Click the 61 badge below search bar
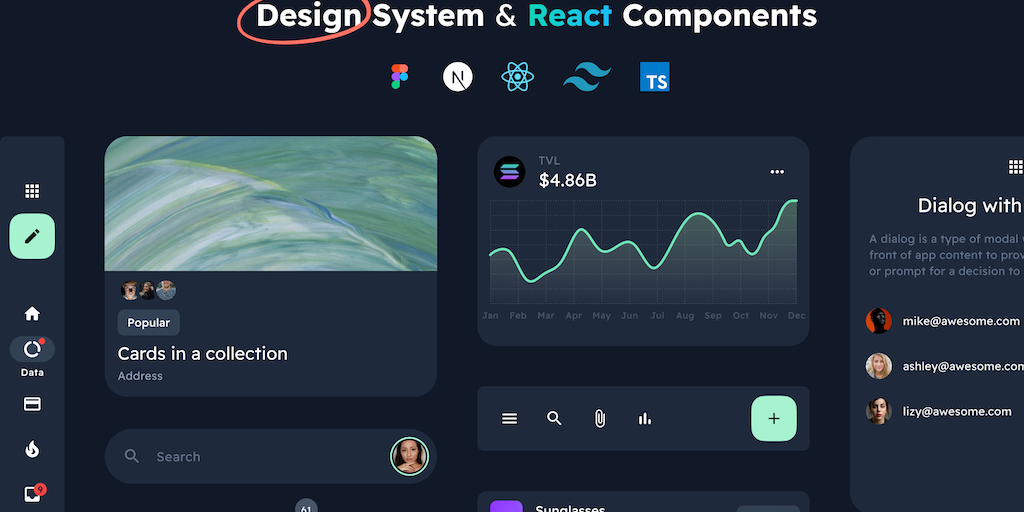This screenshot has height=512, width=1024. point(306,505)
